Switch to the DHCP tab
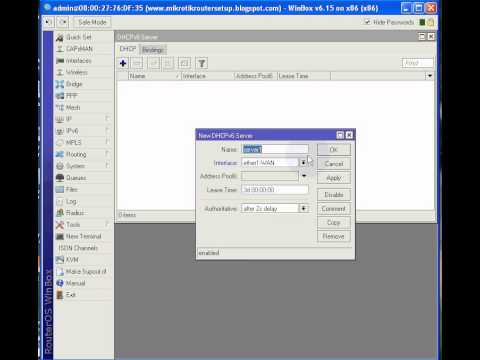This screenshot has height=360, width=480. 128,49
